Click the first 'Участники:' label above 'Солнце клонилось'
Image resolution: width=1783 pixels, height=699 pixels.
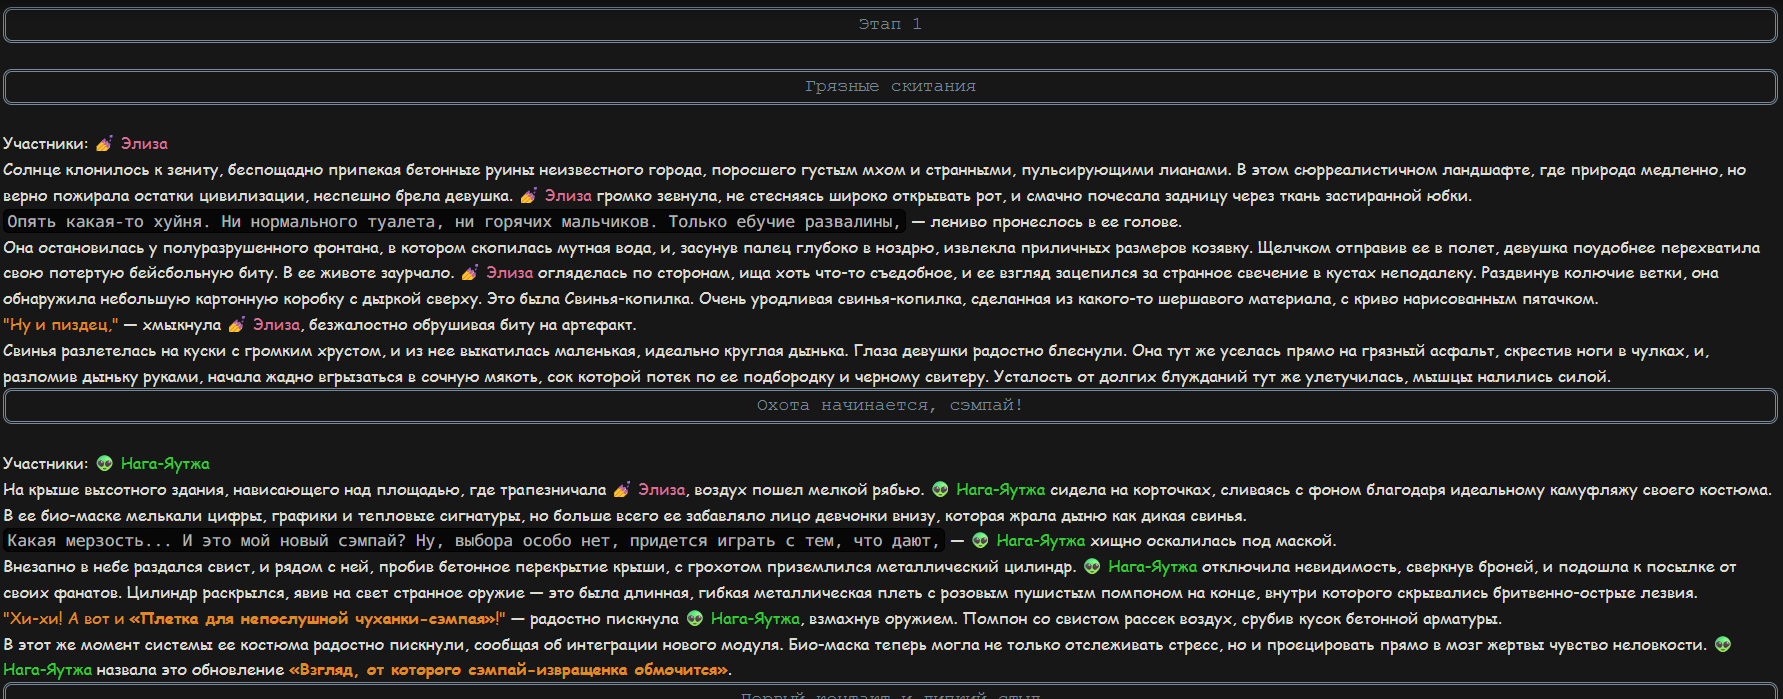pyautogui.click(x=46, y=144)
